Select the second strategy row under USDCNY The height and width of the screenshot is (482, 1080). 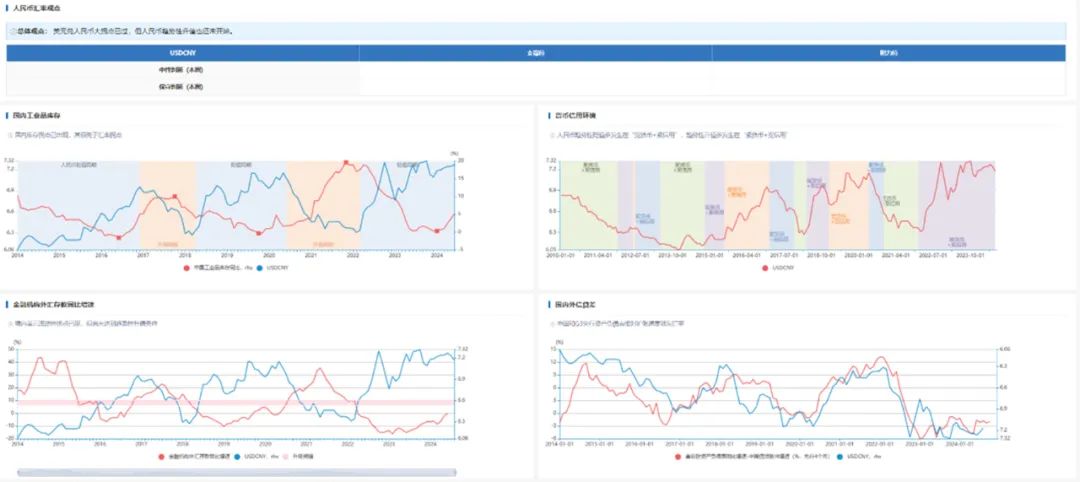[536, 87]
